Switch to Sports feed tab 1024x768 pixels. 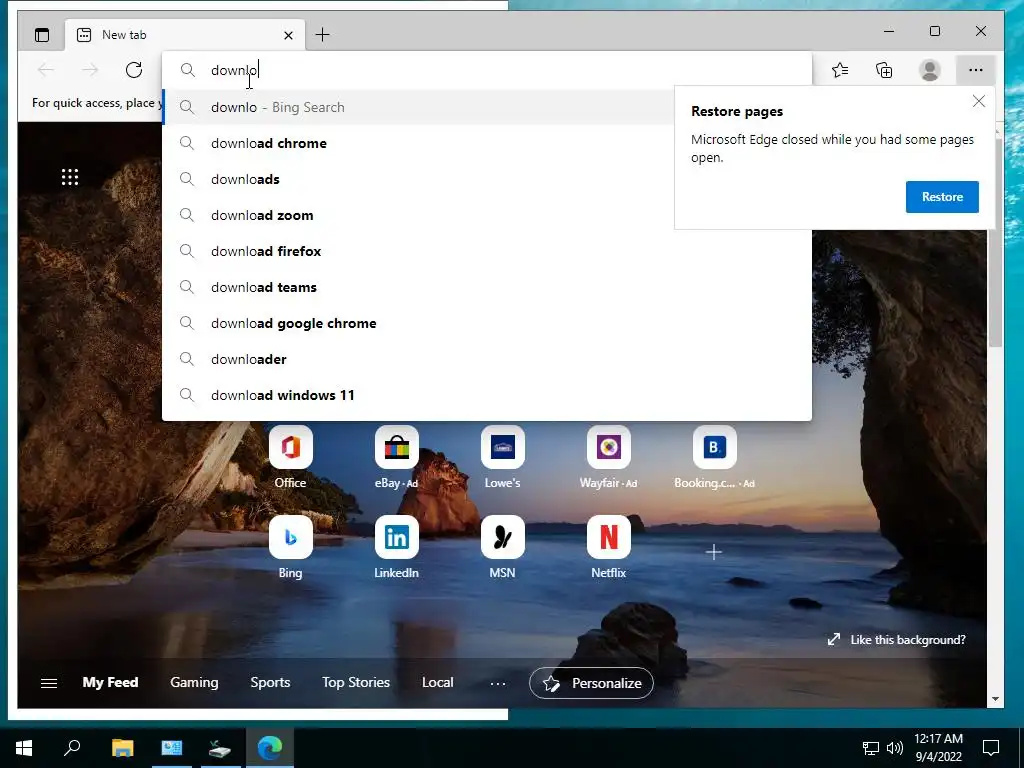click(x=270, y=682)
